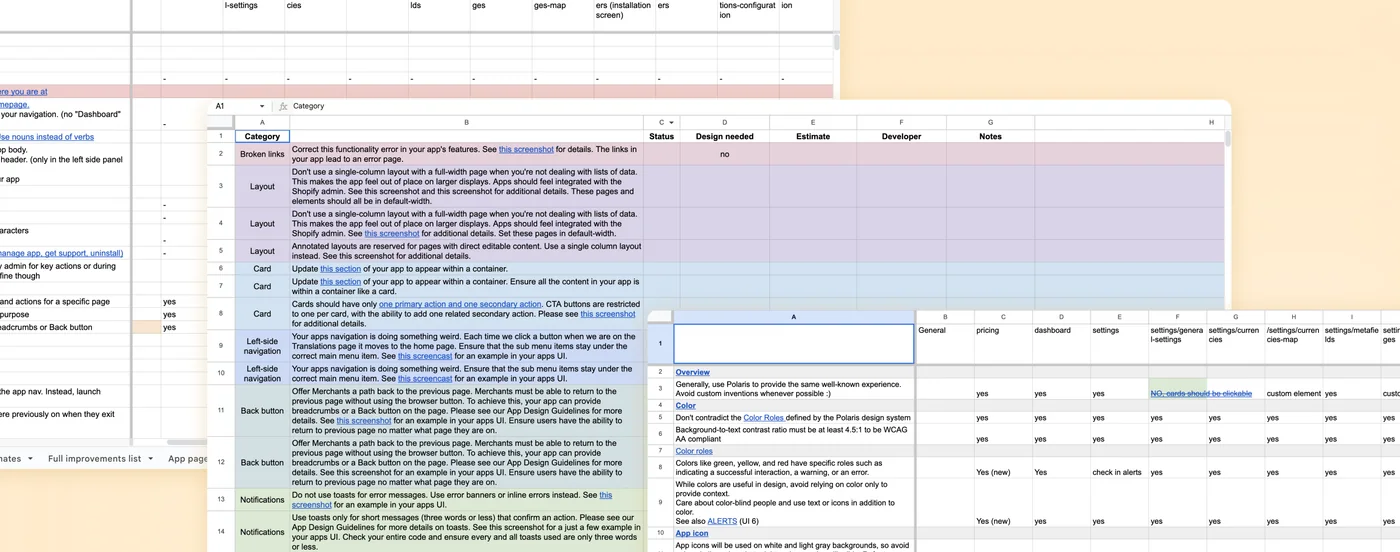Image resolution: width=1400 pixels, height=552 pixels.
Task: Select the Notifications category cell in row 14
Action: click(262, 532)
